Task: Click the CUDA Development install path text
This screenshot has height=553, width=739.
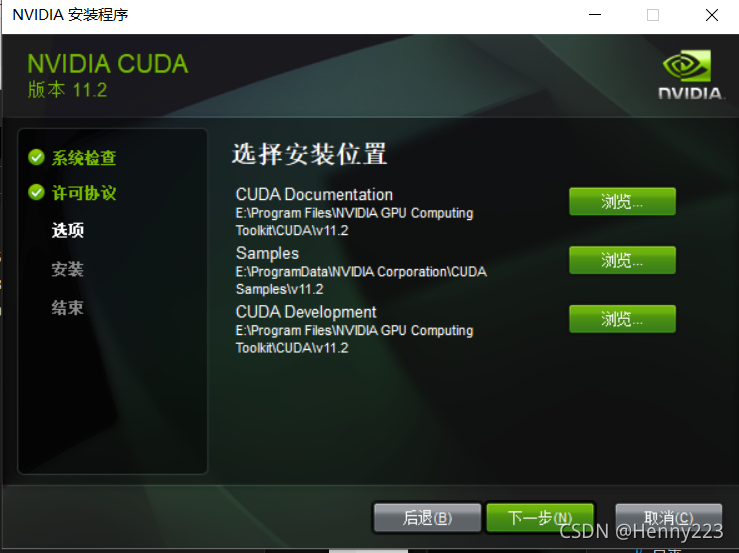Action: point(354,339)
